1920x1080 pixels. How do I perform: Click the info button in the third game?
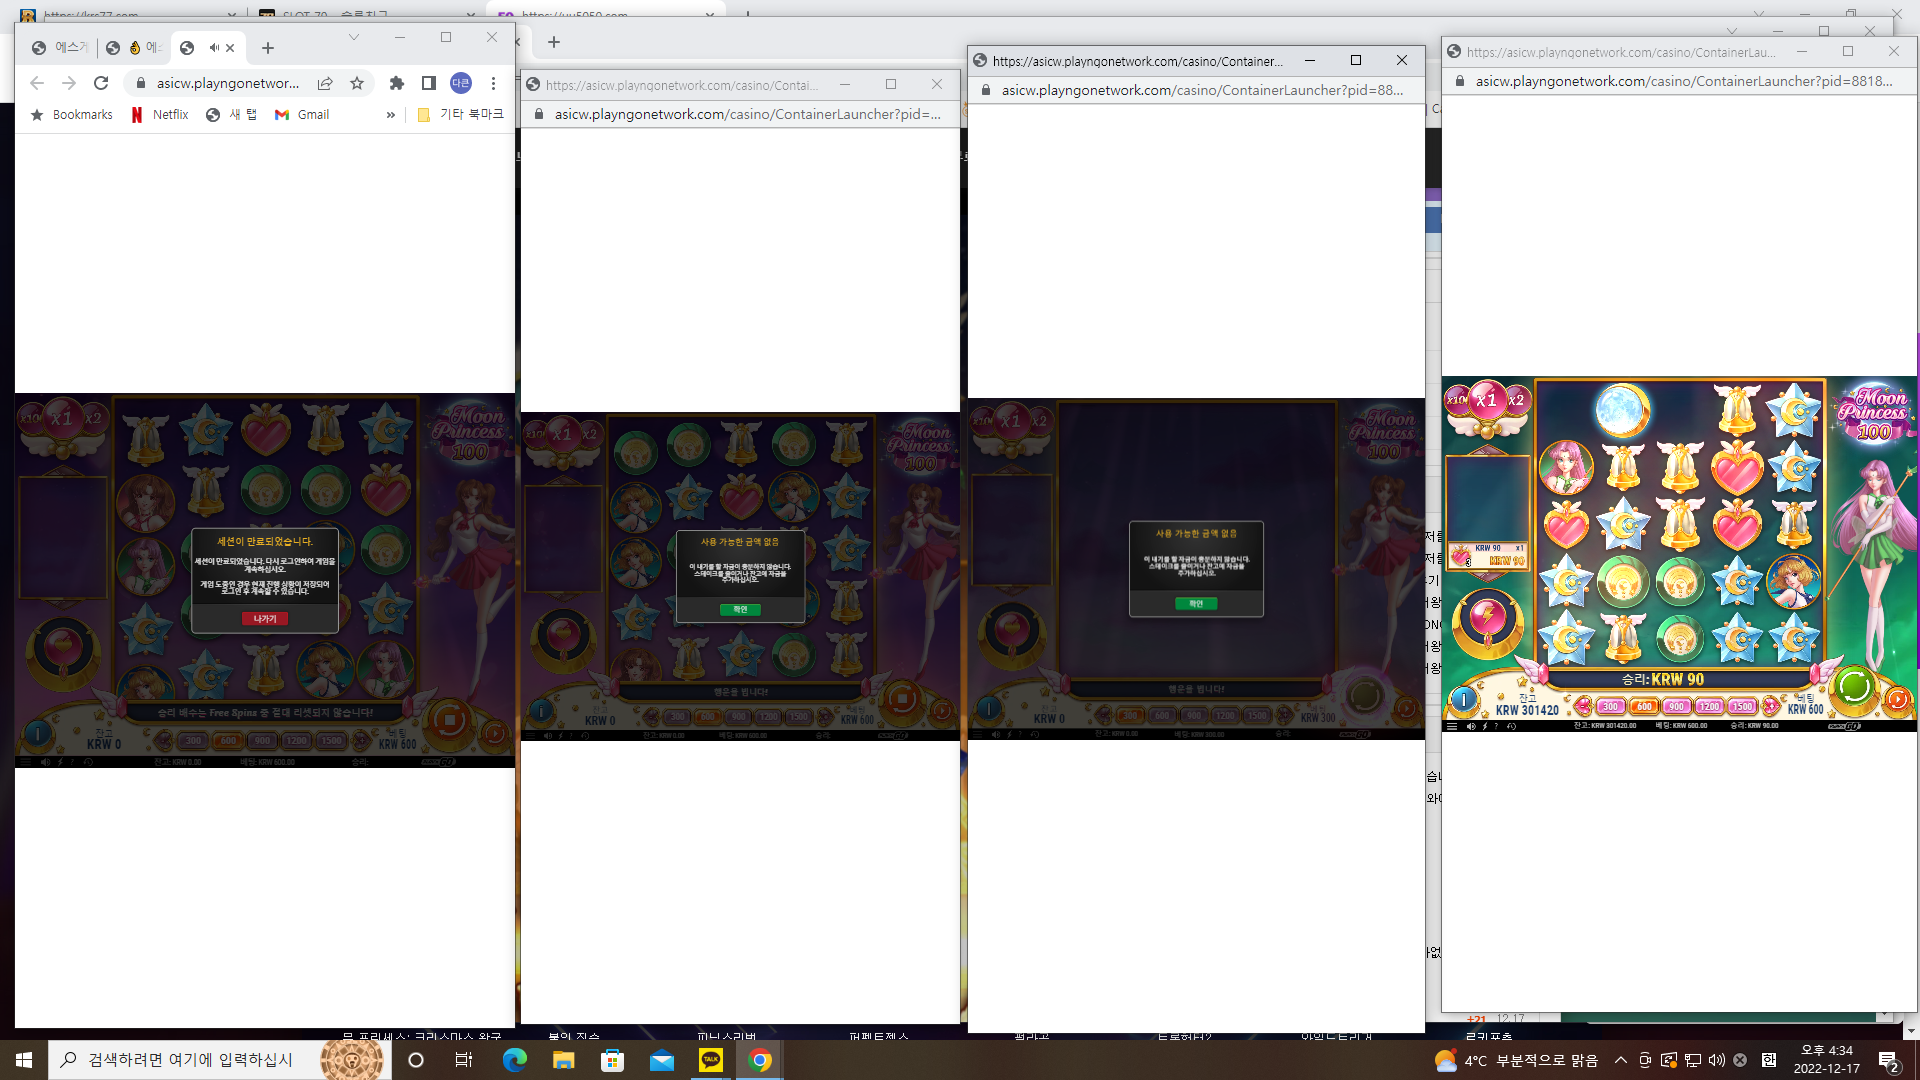pos(989,709)
